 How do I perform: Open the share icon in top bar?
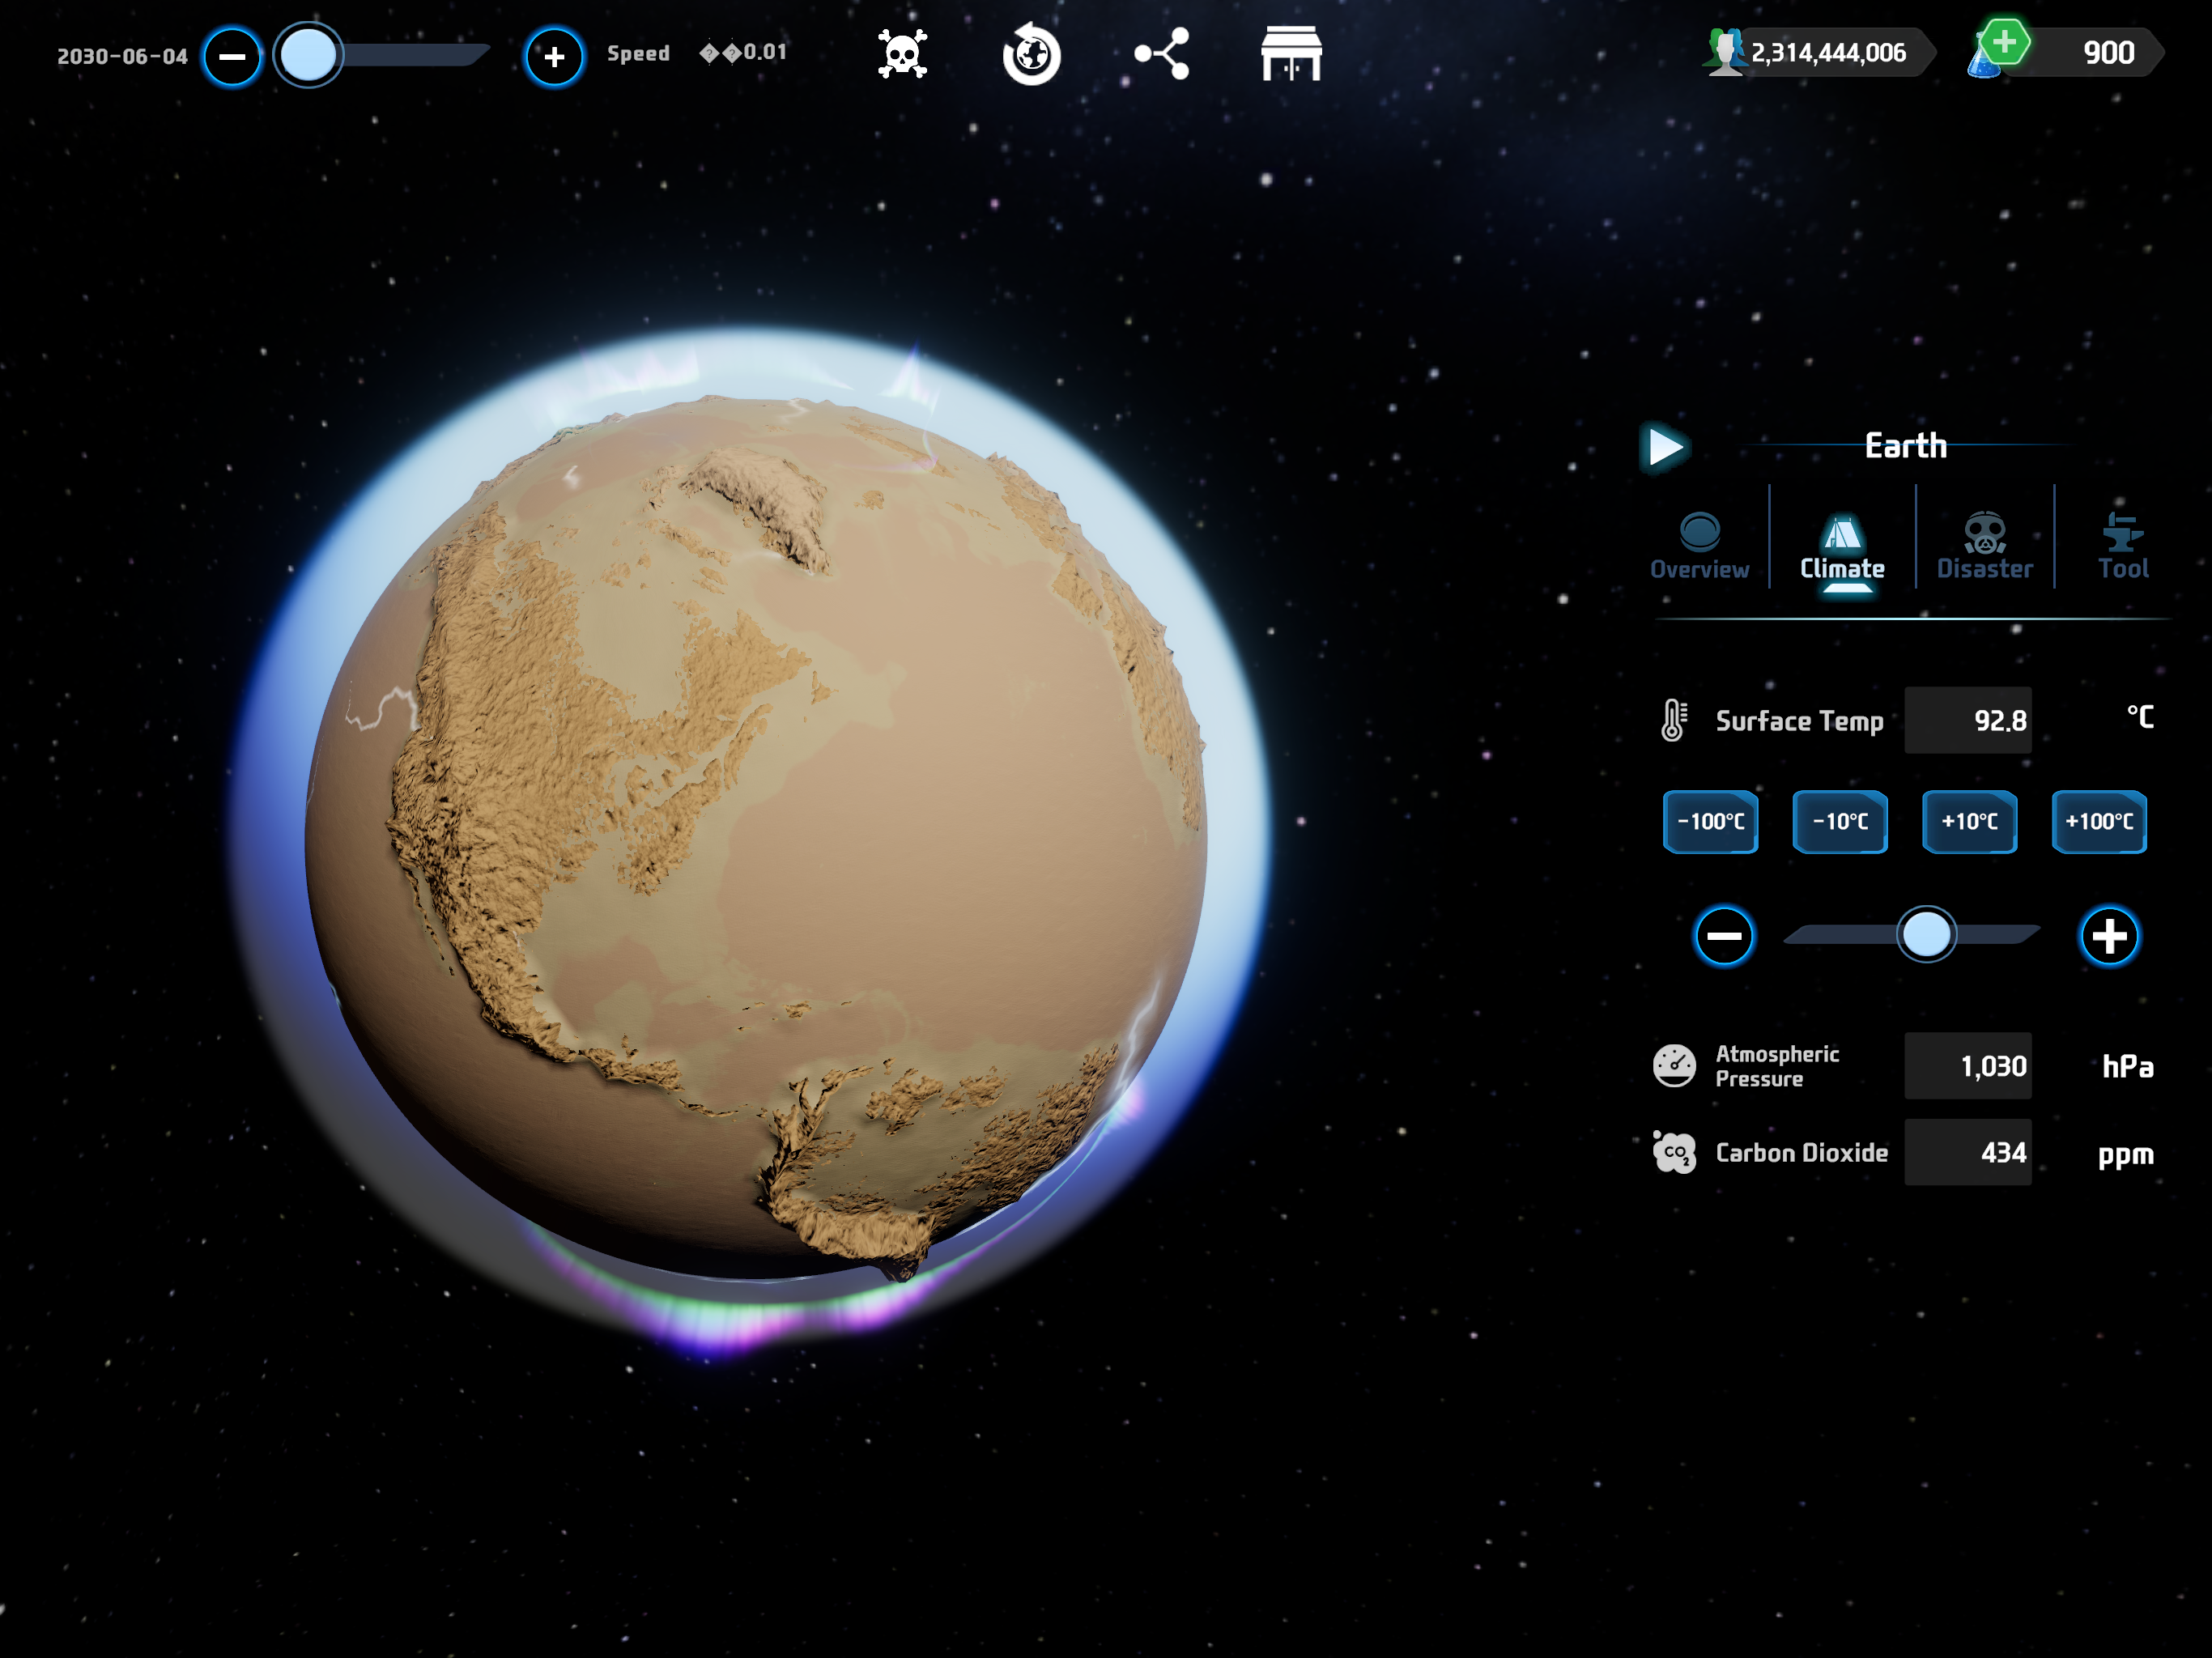[x=1162, y=54]
